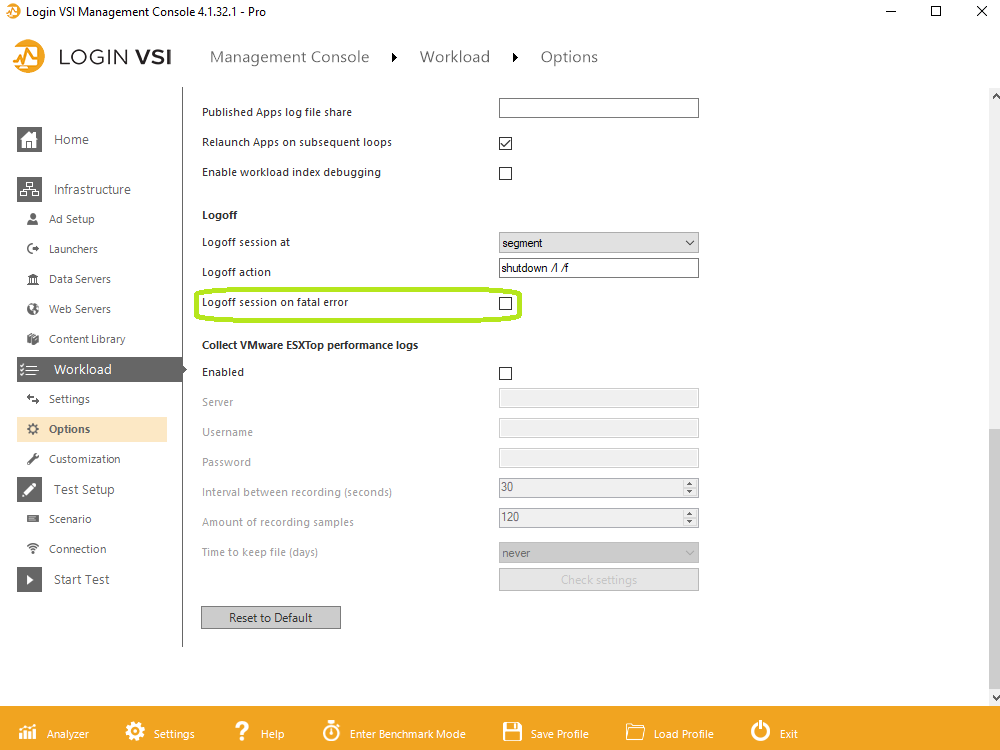Go to Launchers page
1000x750 pixels.
[x=73, y=249]
